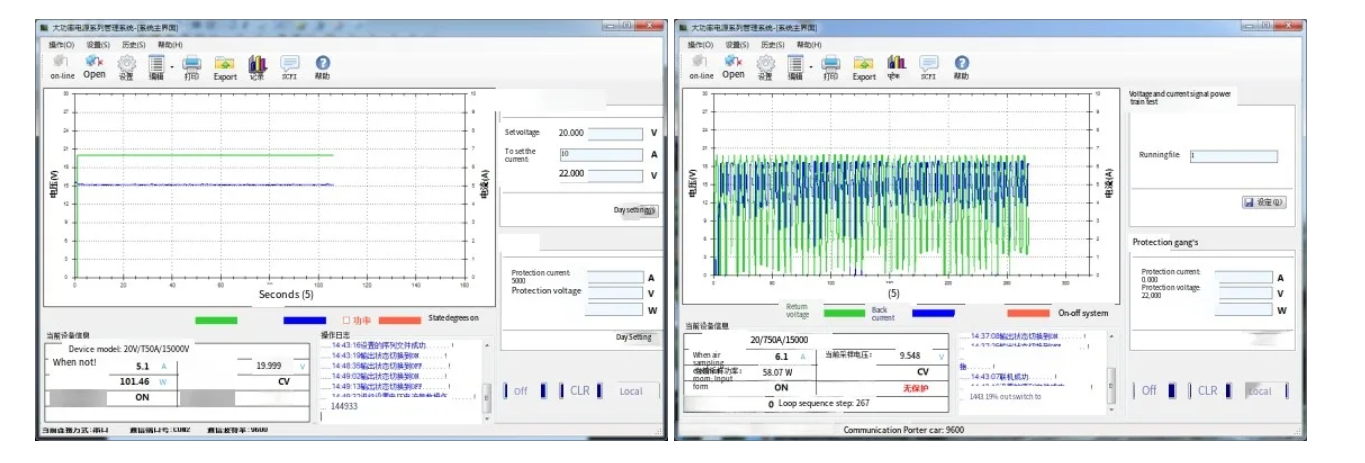This screenshot has width=1365, height=463.
Task: Toggle the Off output switch in right window
Action: point(1149,390)
